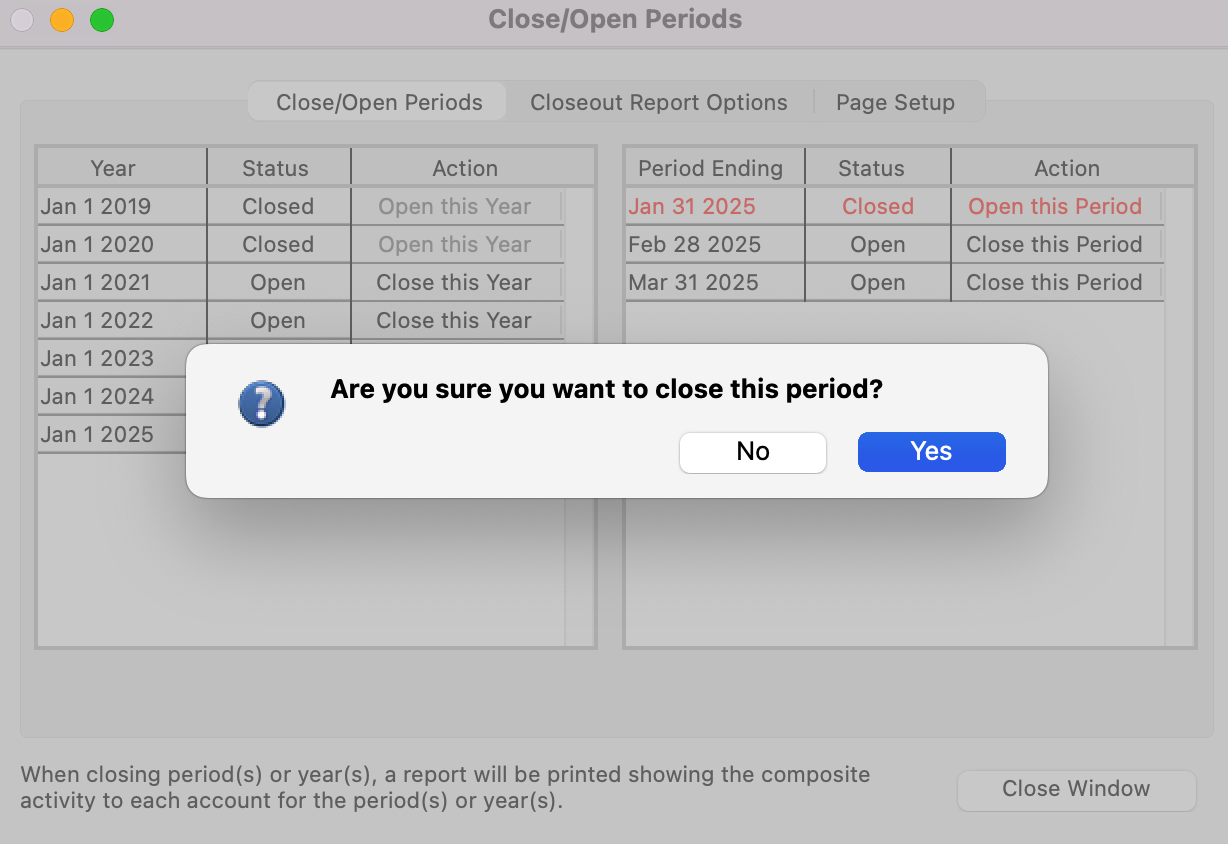The height and width of the screenshot is (844, 1228).
Task: Click Close this Year for Jan 1 2021
Action: [x=454, y=283]
